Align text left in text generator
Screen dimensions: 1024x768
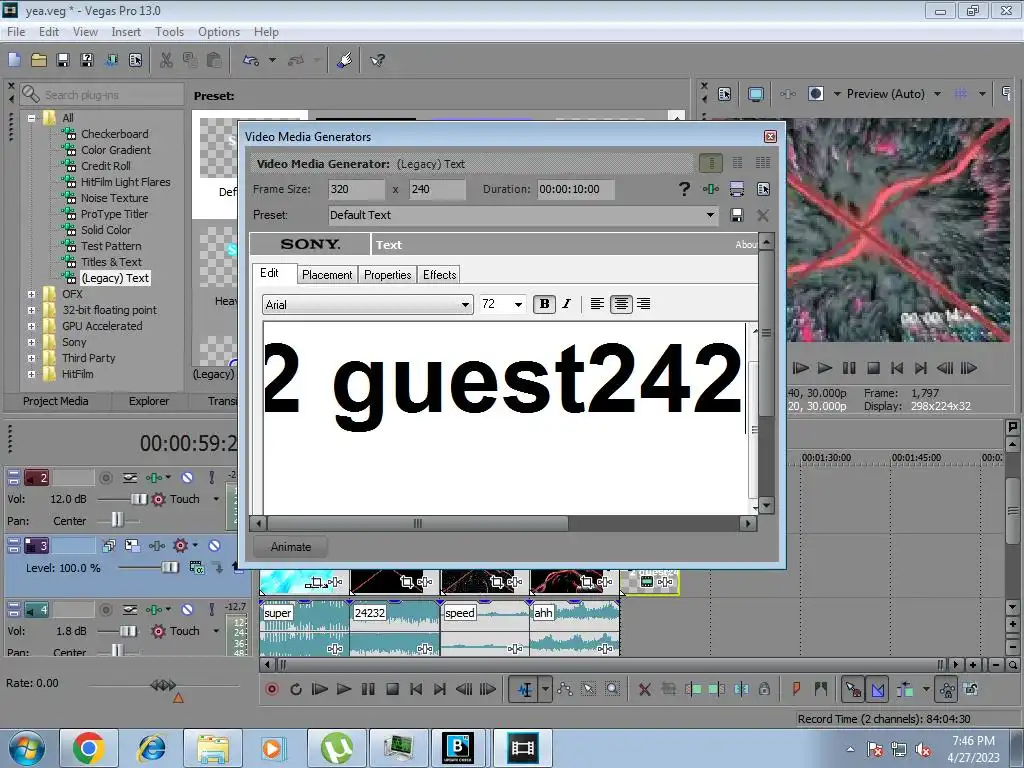coord(597,304)
